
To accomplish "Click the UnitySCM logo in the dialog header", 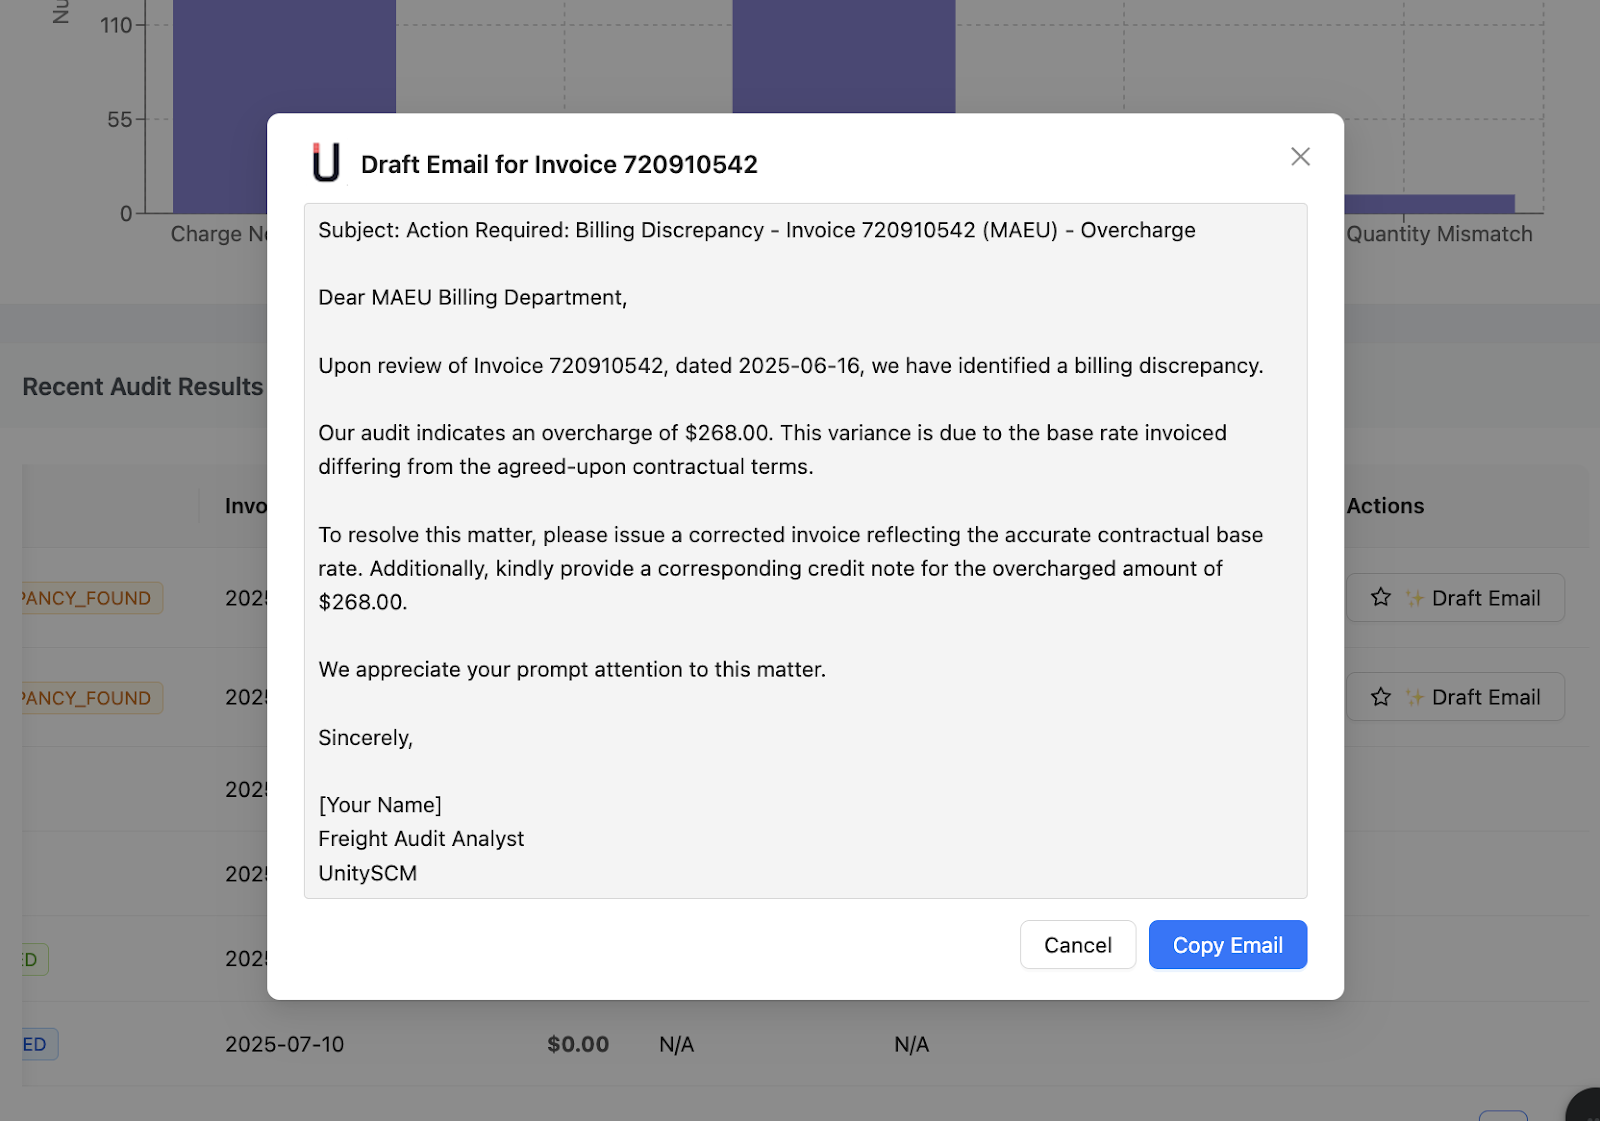I will pos(326,163).
